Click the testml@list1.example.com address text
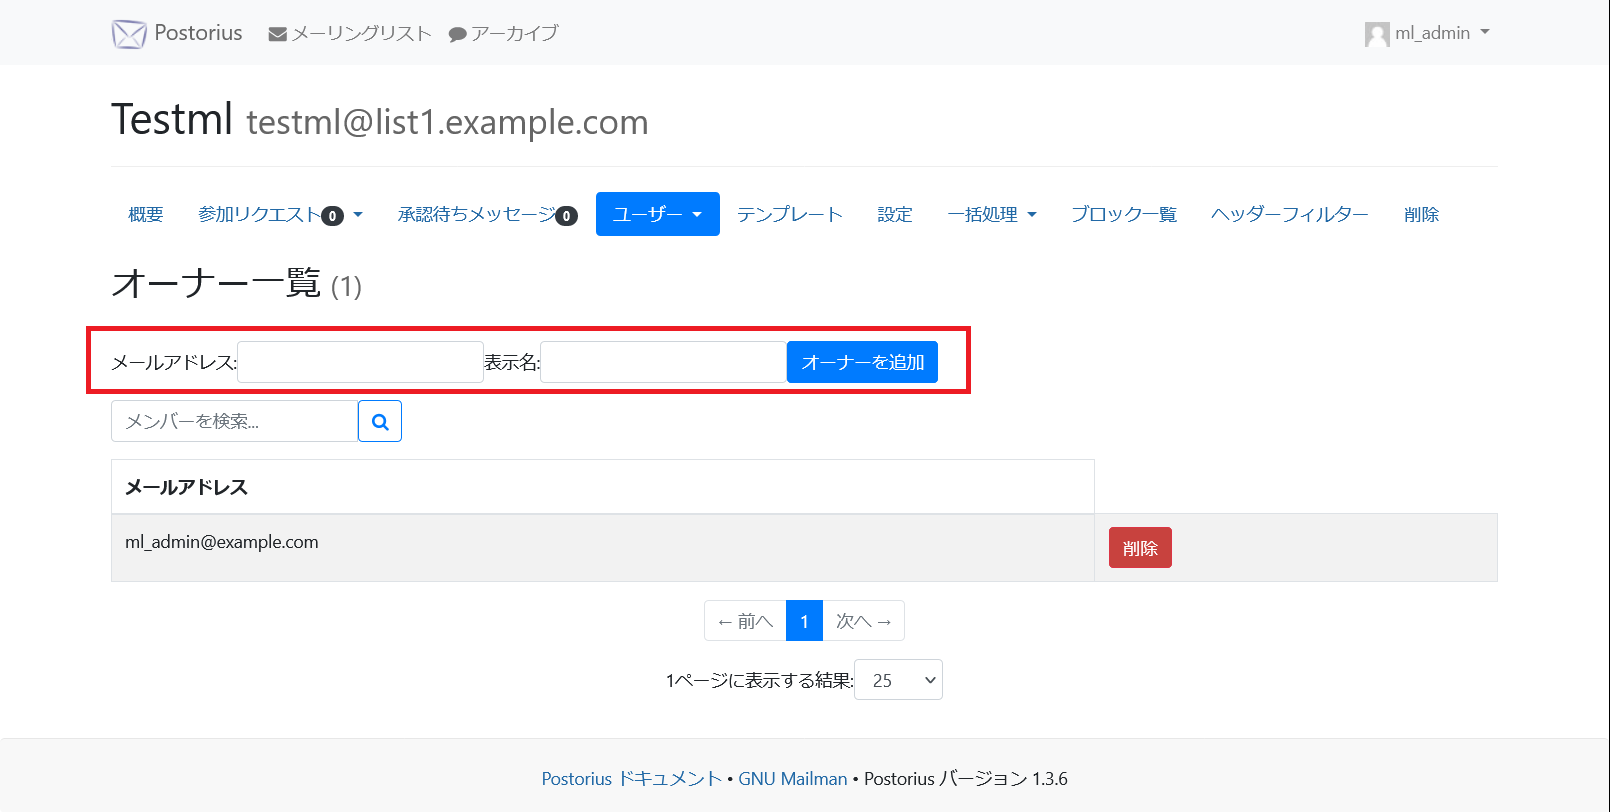This screenshot has height=812, width=1610. click(447, 122)
